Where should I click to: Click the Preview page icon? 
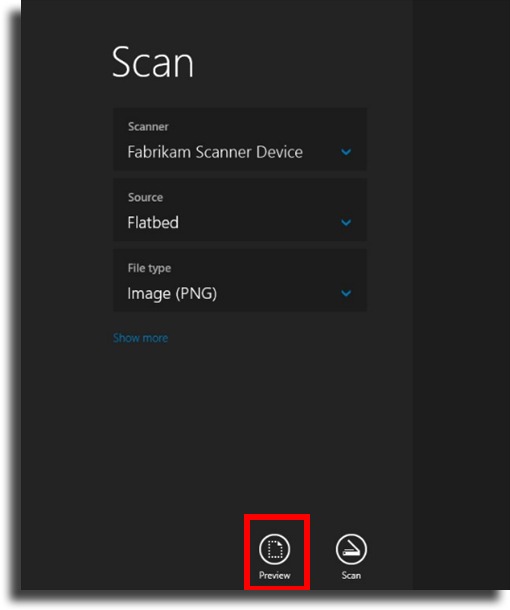(275, 549)
